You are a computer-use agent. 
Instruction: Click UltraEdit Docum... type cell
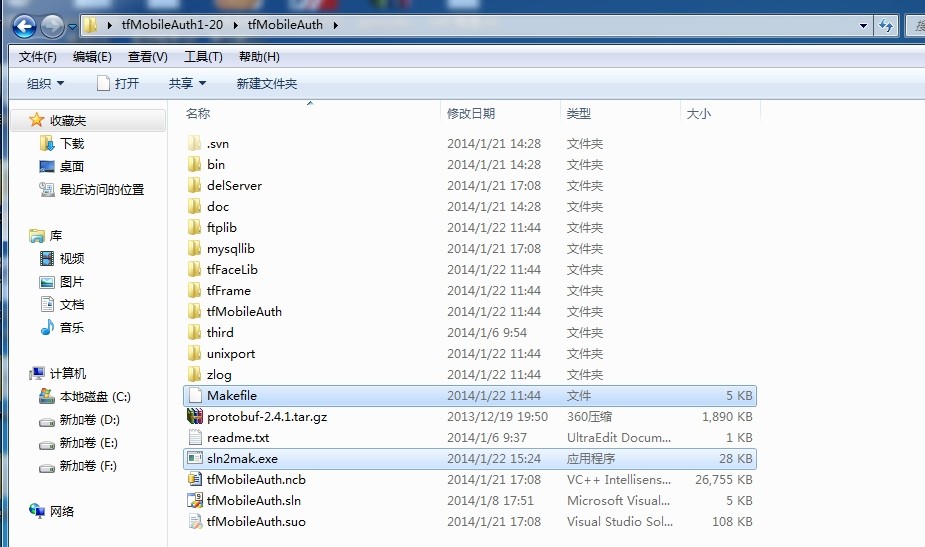(619, 437)
